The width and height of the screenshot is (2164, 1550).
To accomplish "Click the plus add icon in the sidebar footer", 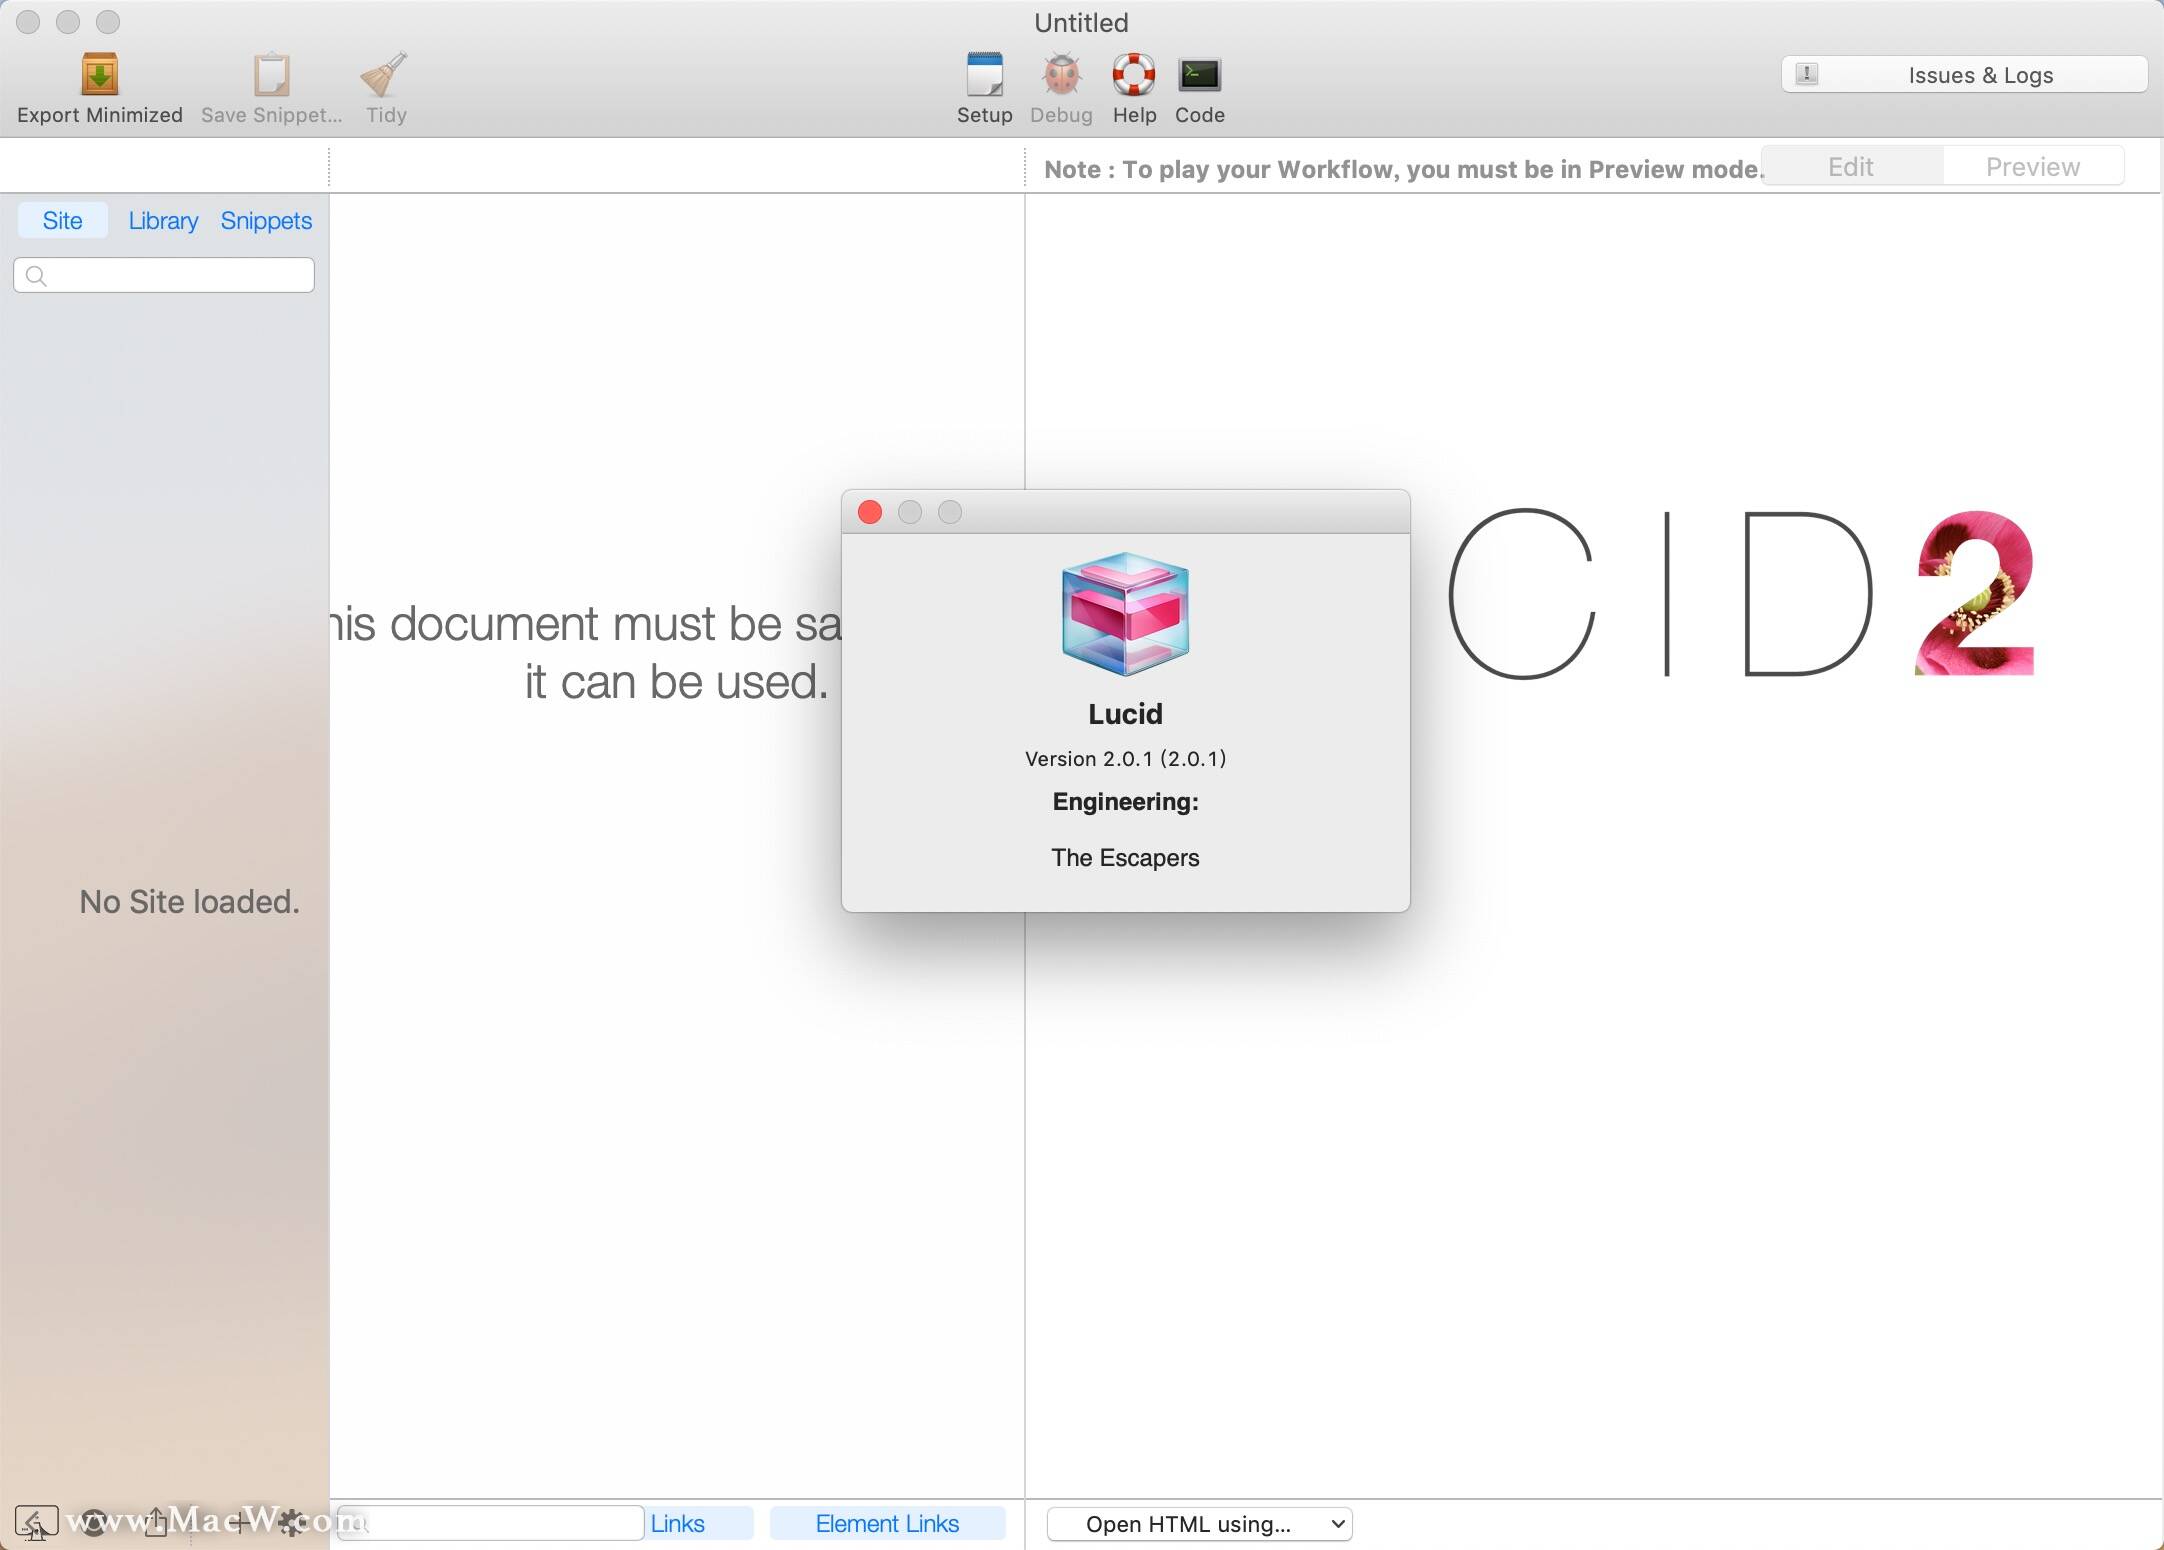I will 241,1523.
